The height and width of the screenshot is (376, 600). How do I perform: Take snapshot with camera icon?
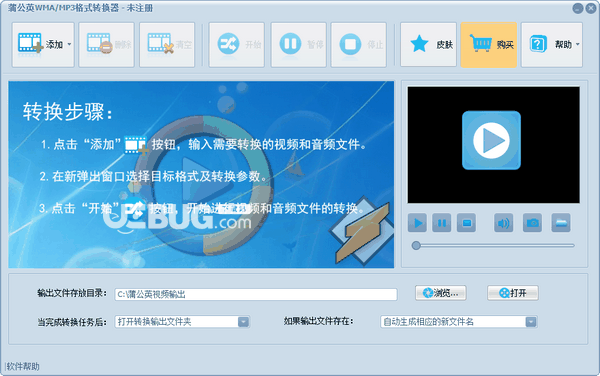pyautogui.click(x=532, y=223)
